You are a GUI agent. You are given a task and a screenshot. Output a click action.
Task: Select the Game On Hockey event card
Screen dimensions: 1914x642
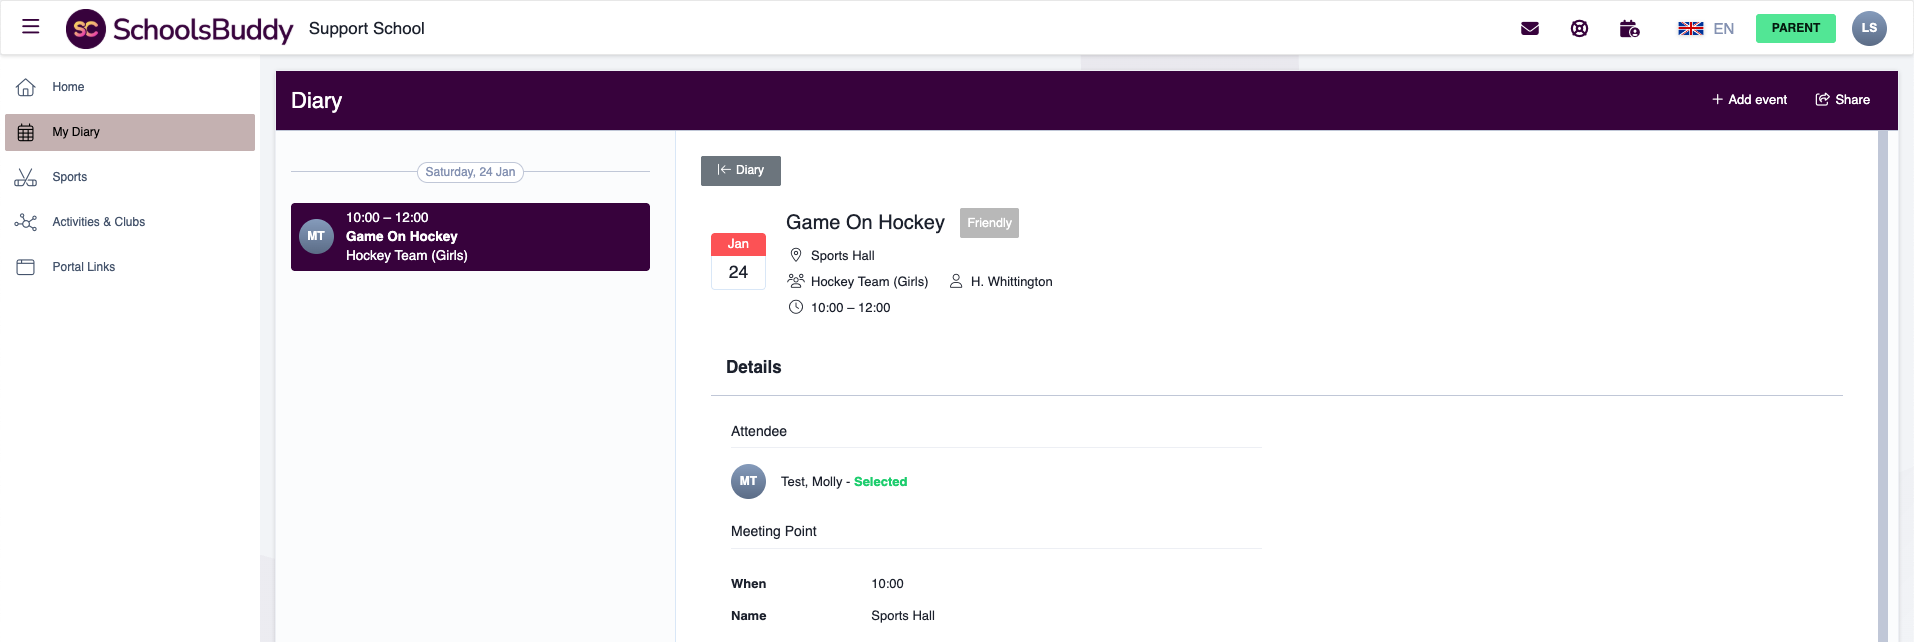click(x=470, y=237)
